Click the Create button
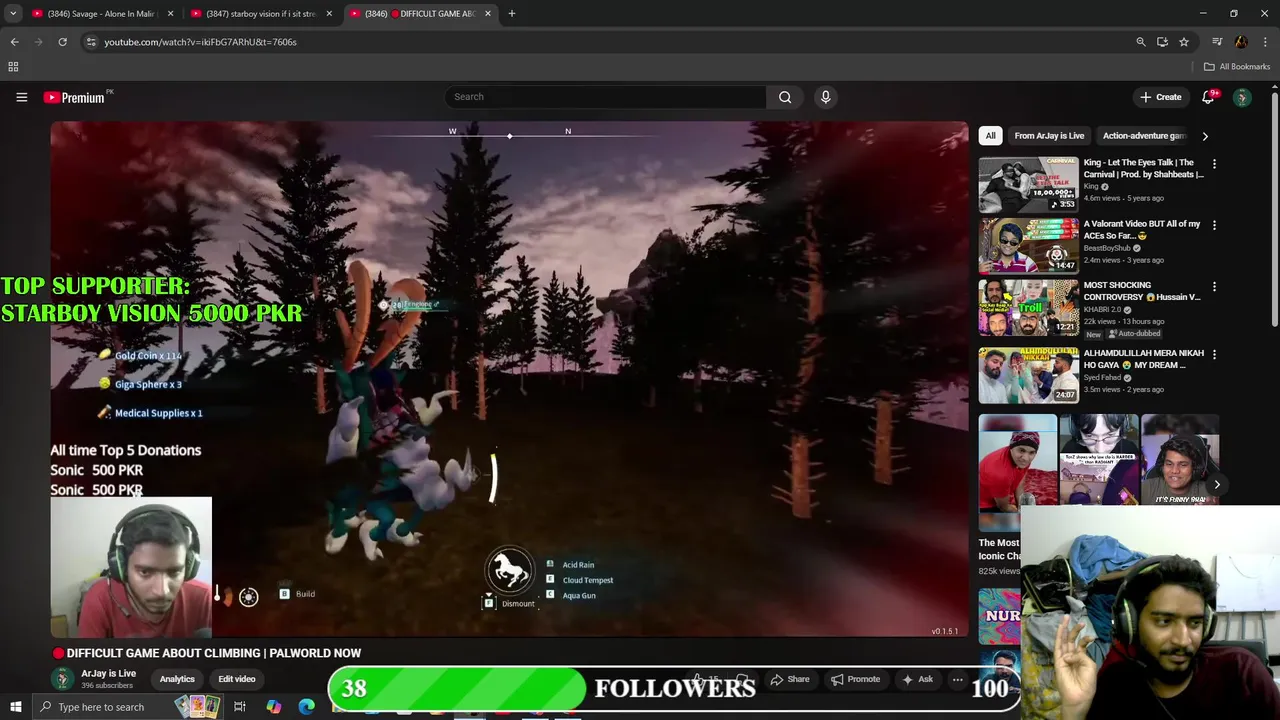 pos(1160,97)
